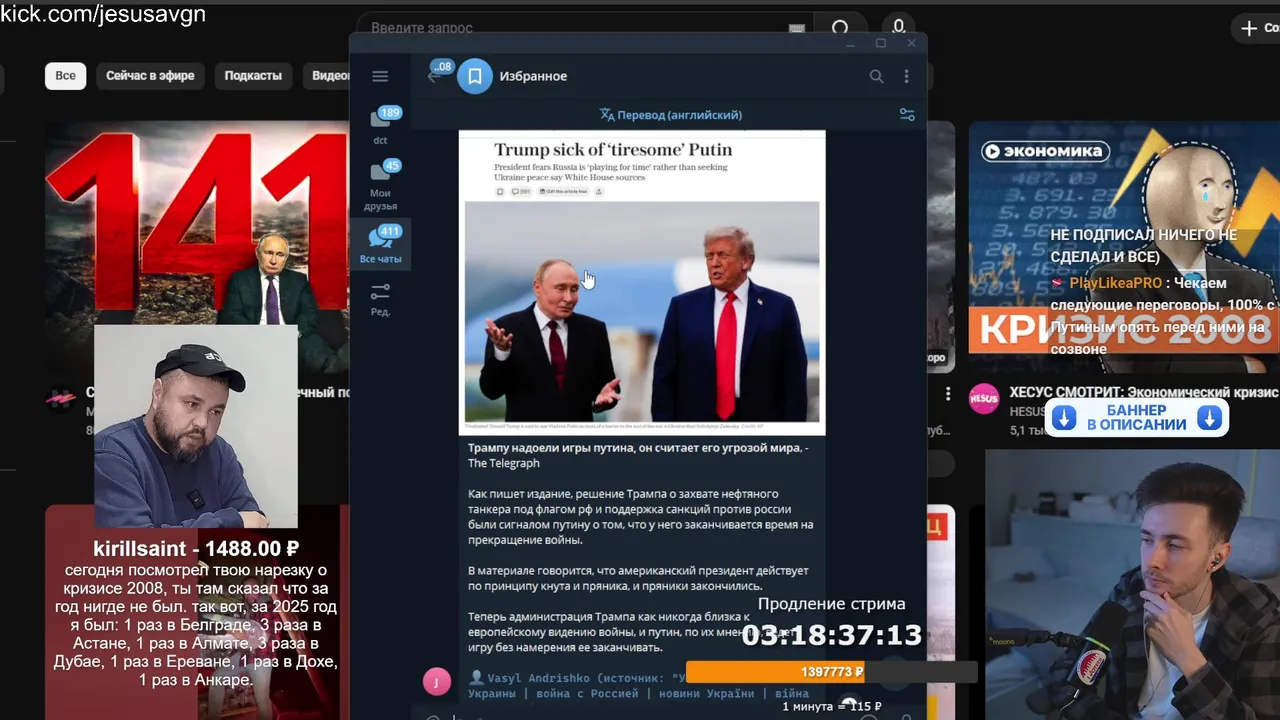Screen dimensions: 1280x720
Task: Select the Все чаты folder
Action: click(x=381, y=244)
